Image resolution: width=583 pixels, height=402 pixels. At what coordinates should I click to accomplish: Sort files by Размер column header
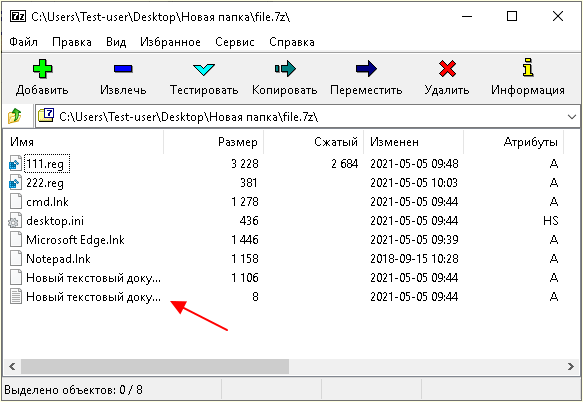click(x=214, y=142)
